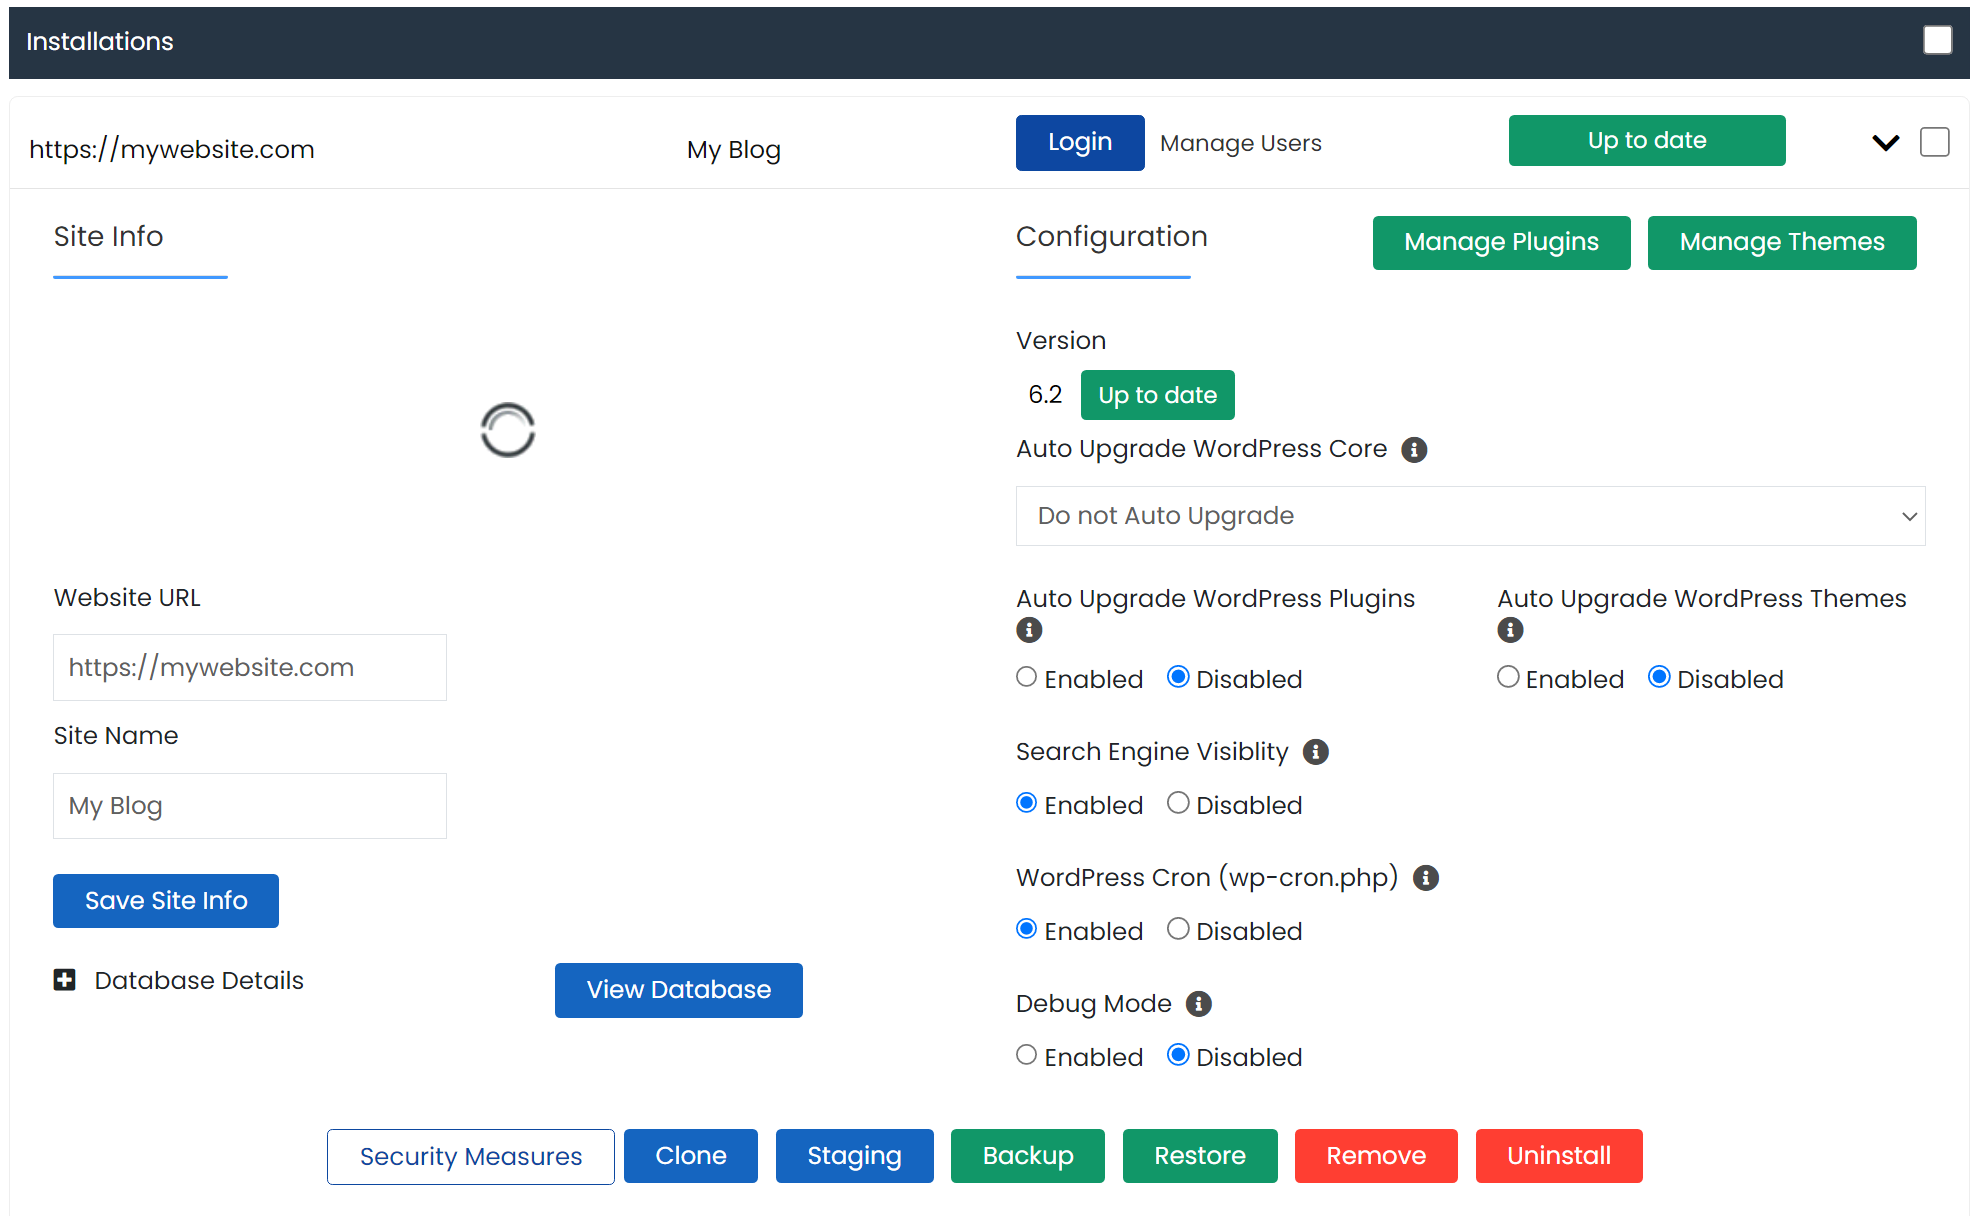Enable Debug Mode for this installation
1984x1216 pixels.
click(1026, 1056)
